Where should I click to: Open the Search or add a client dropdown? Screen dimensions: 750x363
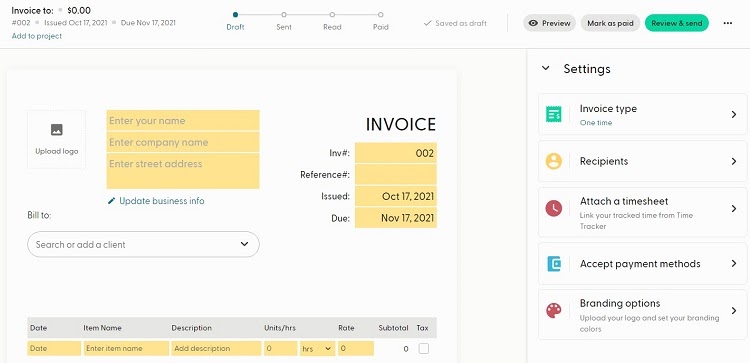click(143, 244)
